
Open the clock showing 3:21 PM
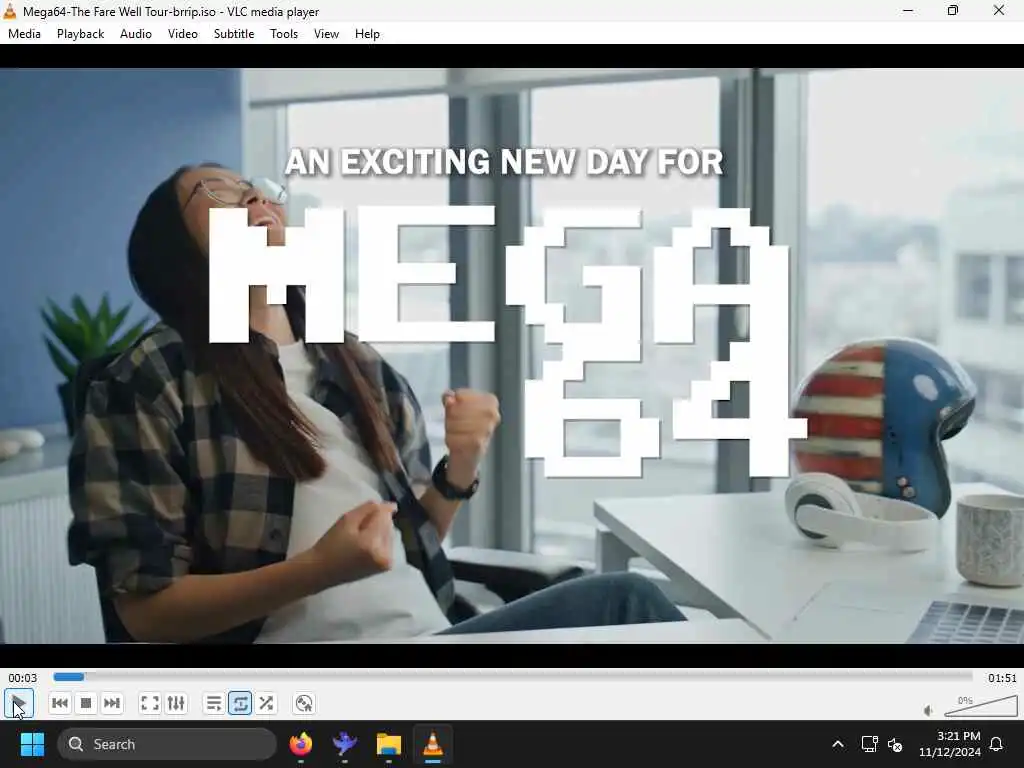(950, 744)
